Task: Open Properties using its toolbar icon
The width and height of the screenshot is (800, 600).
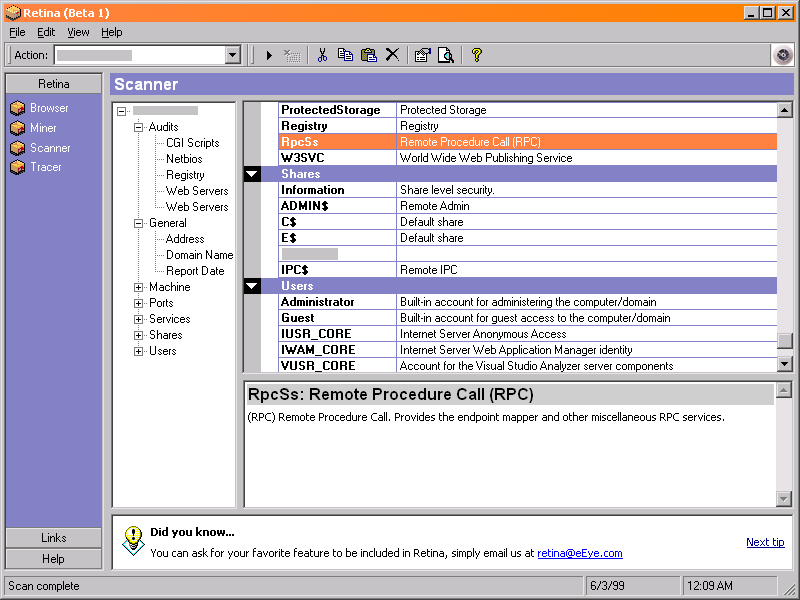Action: pos(422,55)
